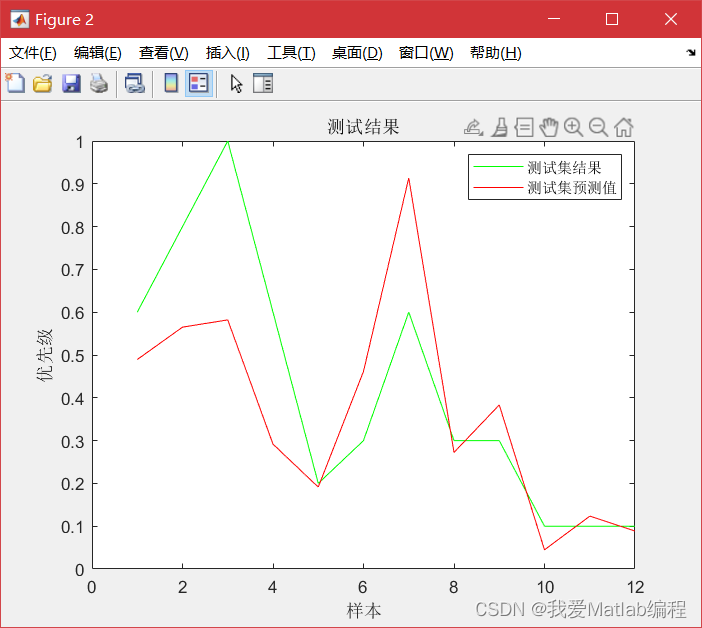The width and height of the screenshot is (702, 628).
Task: Open the 插入(I) menu
Action: (x=227, y=53)
